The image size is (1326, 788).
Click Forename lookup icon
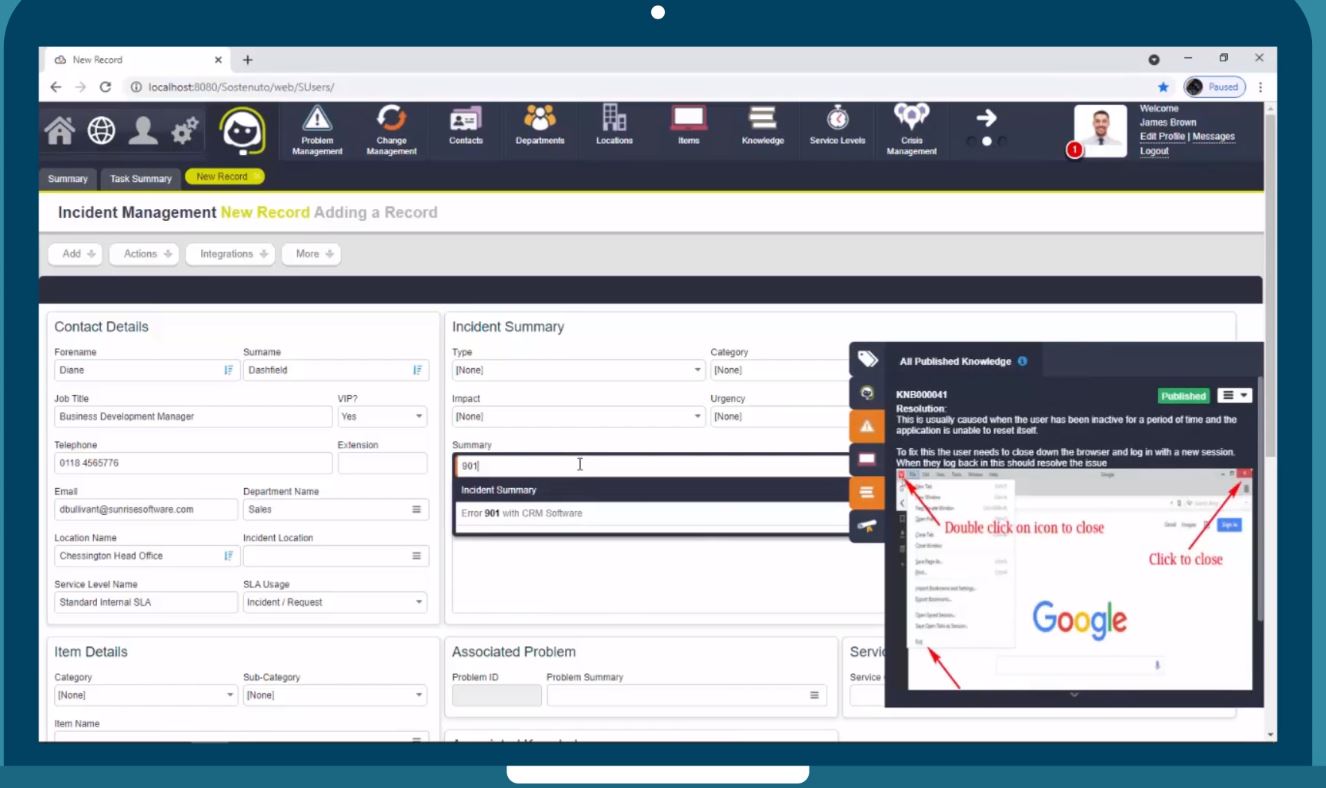pyautogui.click(x=228, y=370)
